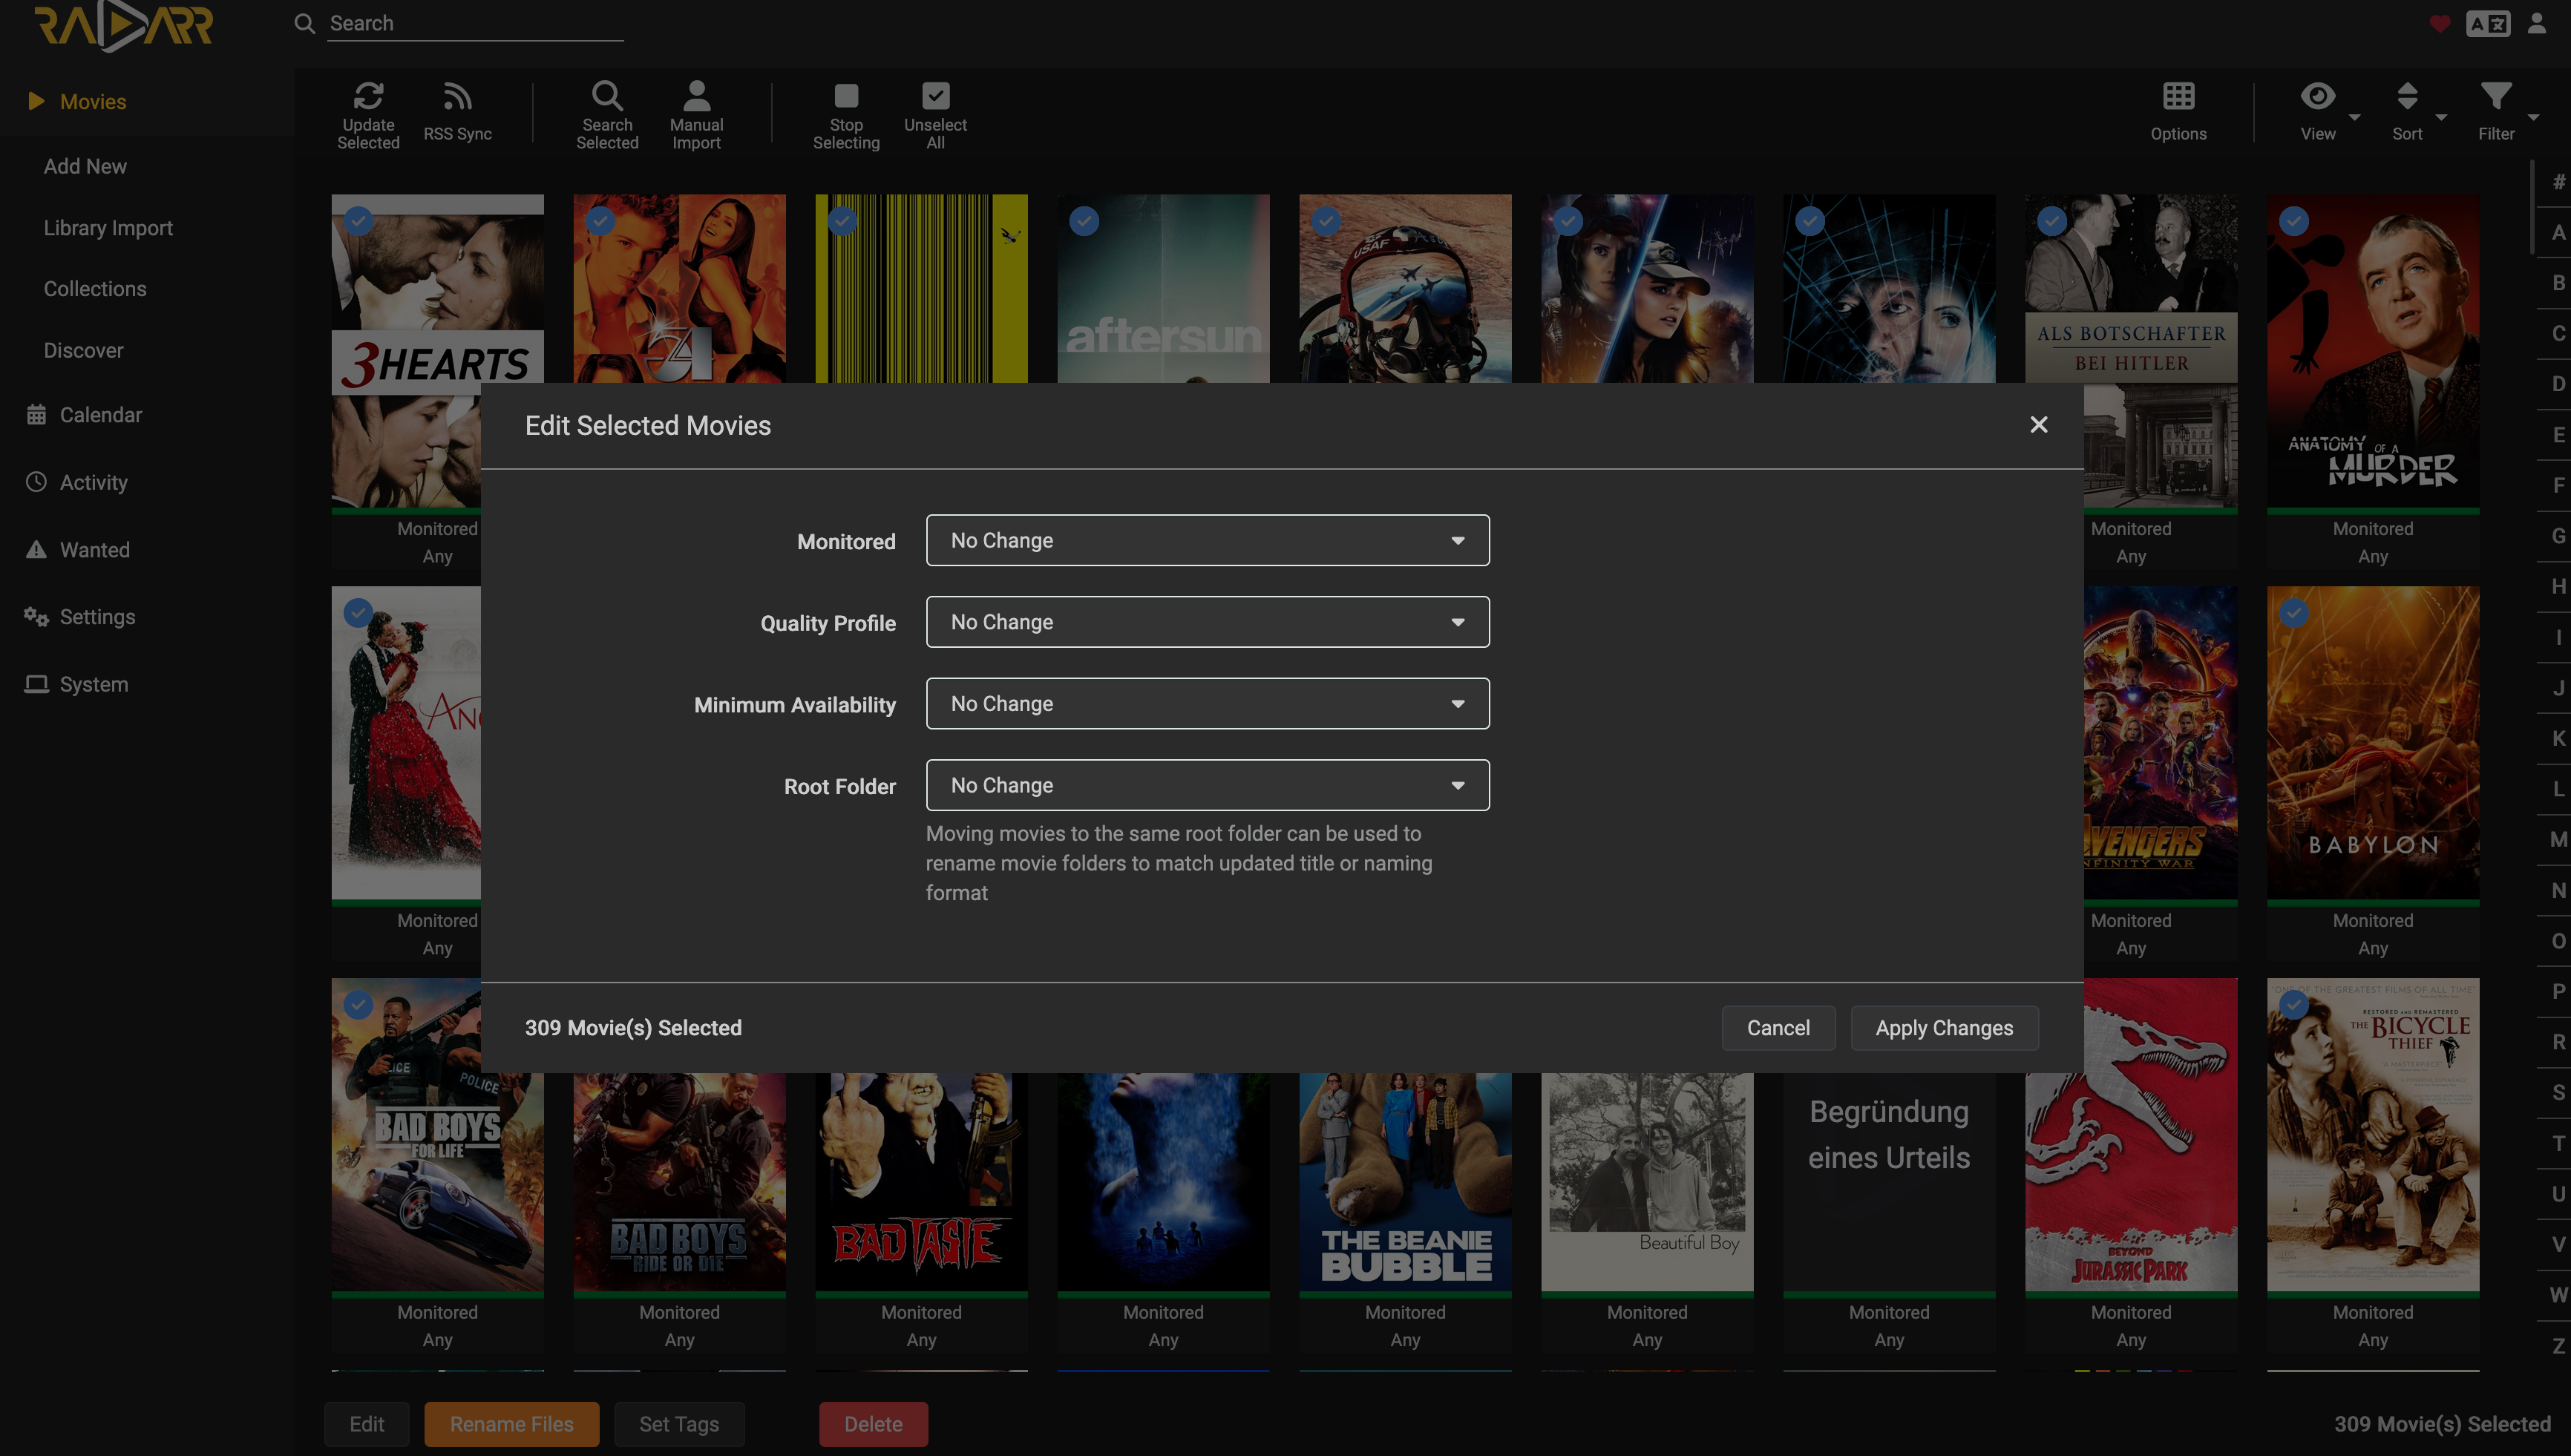Go to Movies in sidebar

(x=93, y=101)
